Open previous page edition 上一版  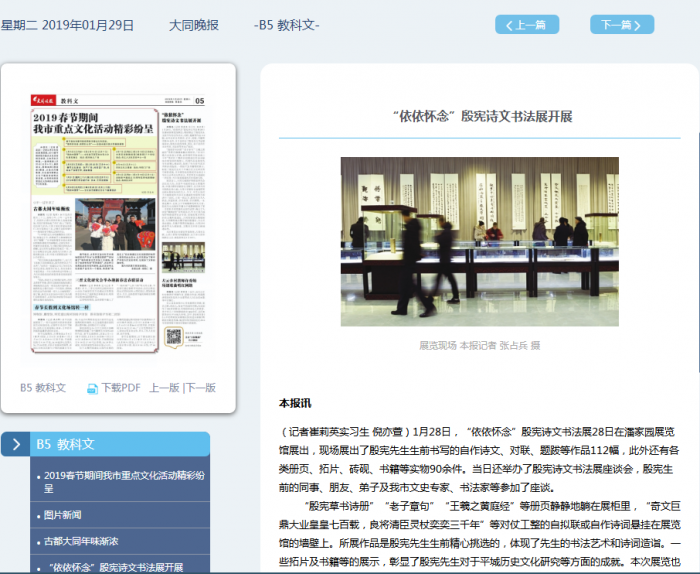click(x=164, y=387)
